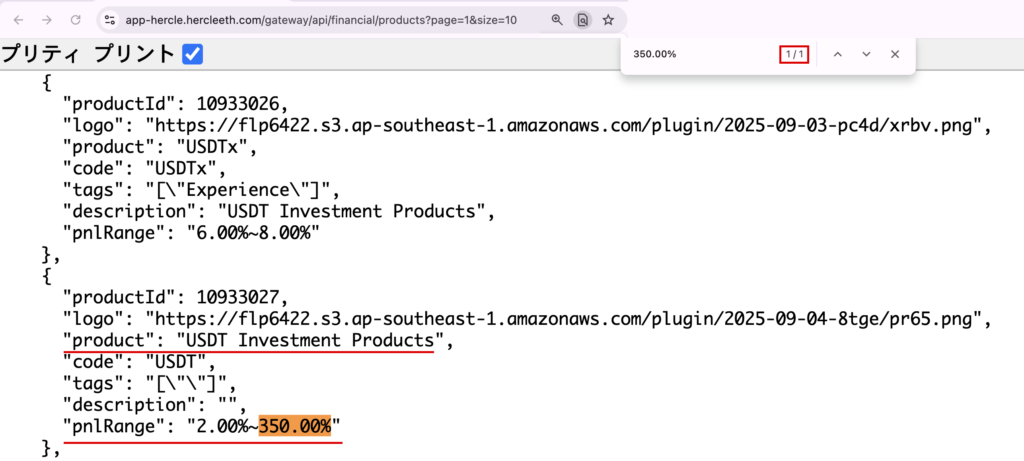Click the logo URL ending pr65.png
This screenshot has height=461, width=1024.
[x=564, y=319]
